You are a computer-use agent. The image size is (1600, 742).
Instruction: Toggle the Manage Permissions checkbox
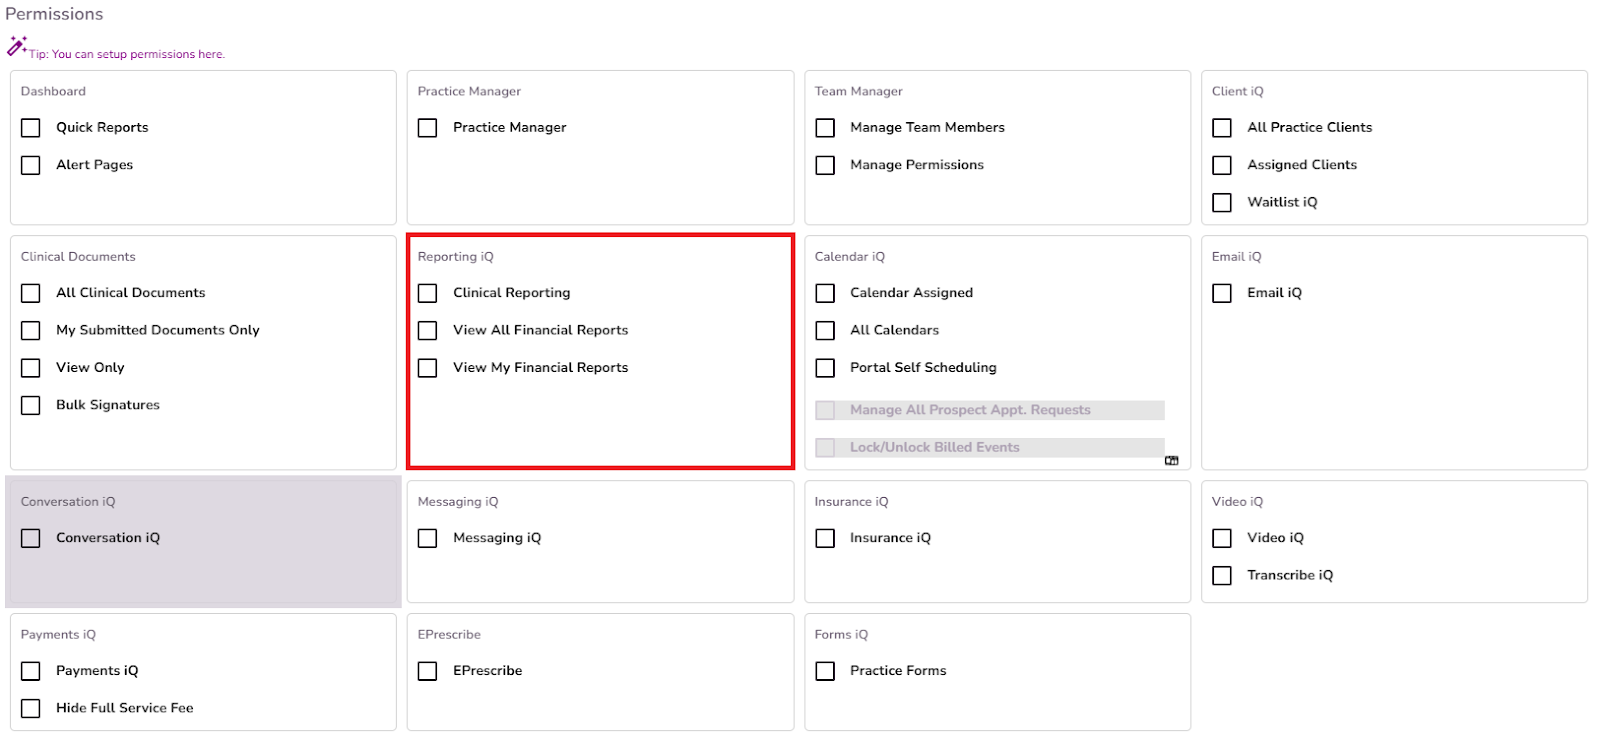(x=825, y=165)
